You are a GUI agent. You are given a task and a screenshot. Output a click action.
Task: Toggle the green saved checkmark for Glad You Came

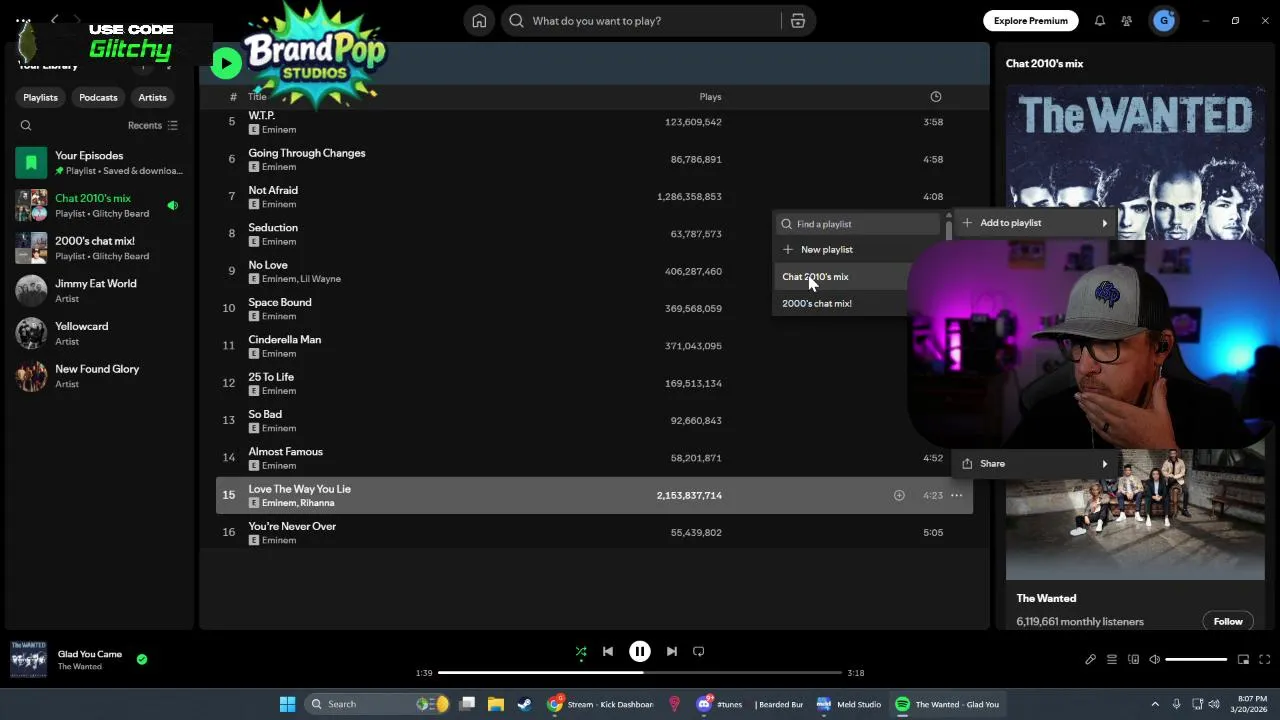pyautogui.click(x=142, y=659)
